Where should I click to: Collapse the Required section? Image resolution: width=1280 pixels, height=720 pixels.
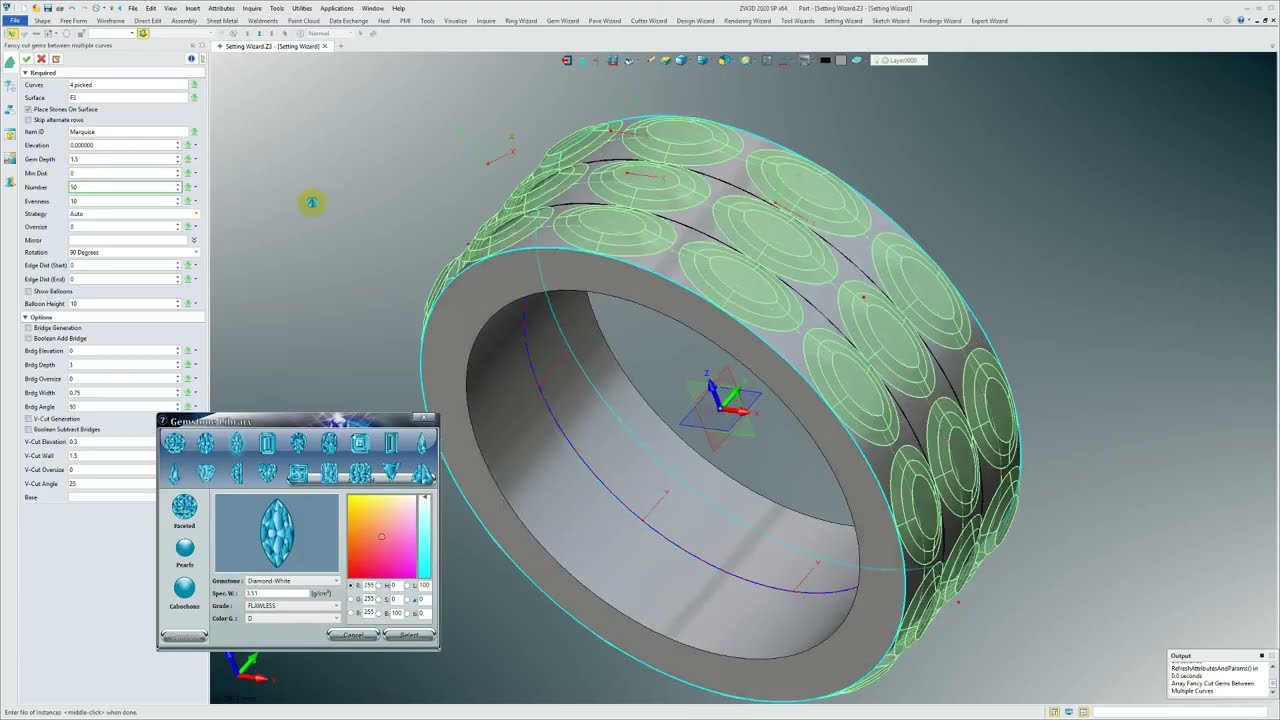tap(26, 73)
